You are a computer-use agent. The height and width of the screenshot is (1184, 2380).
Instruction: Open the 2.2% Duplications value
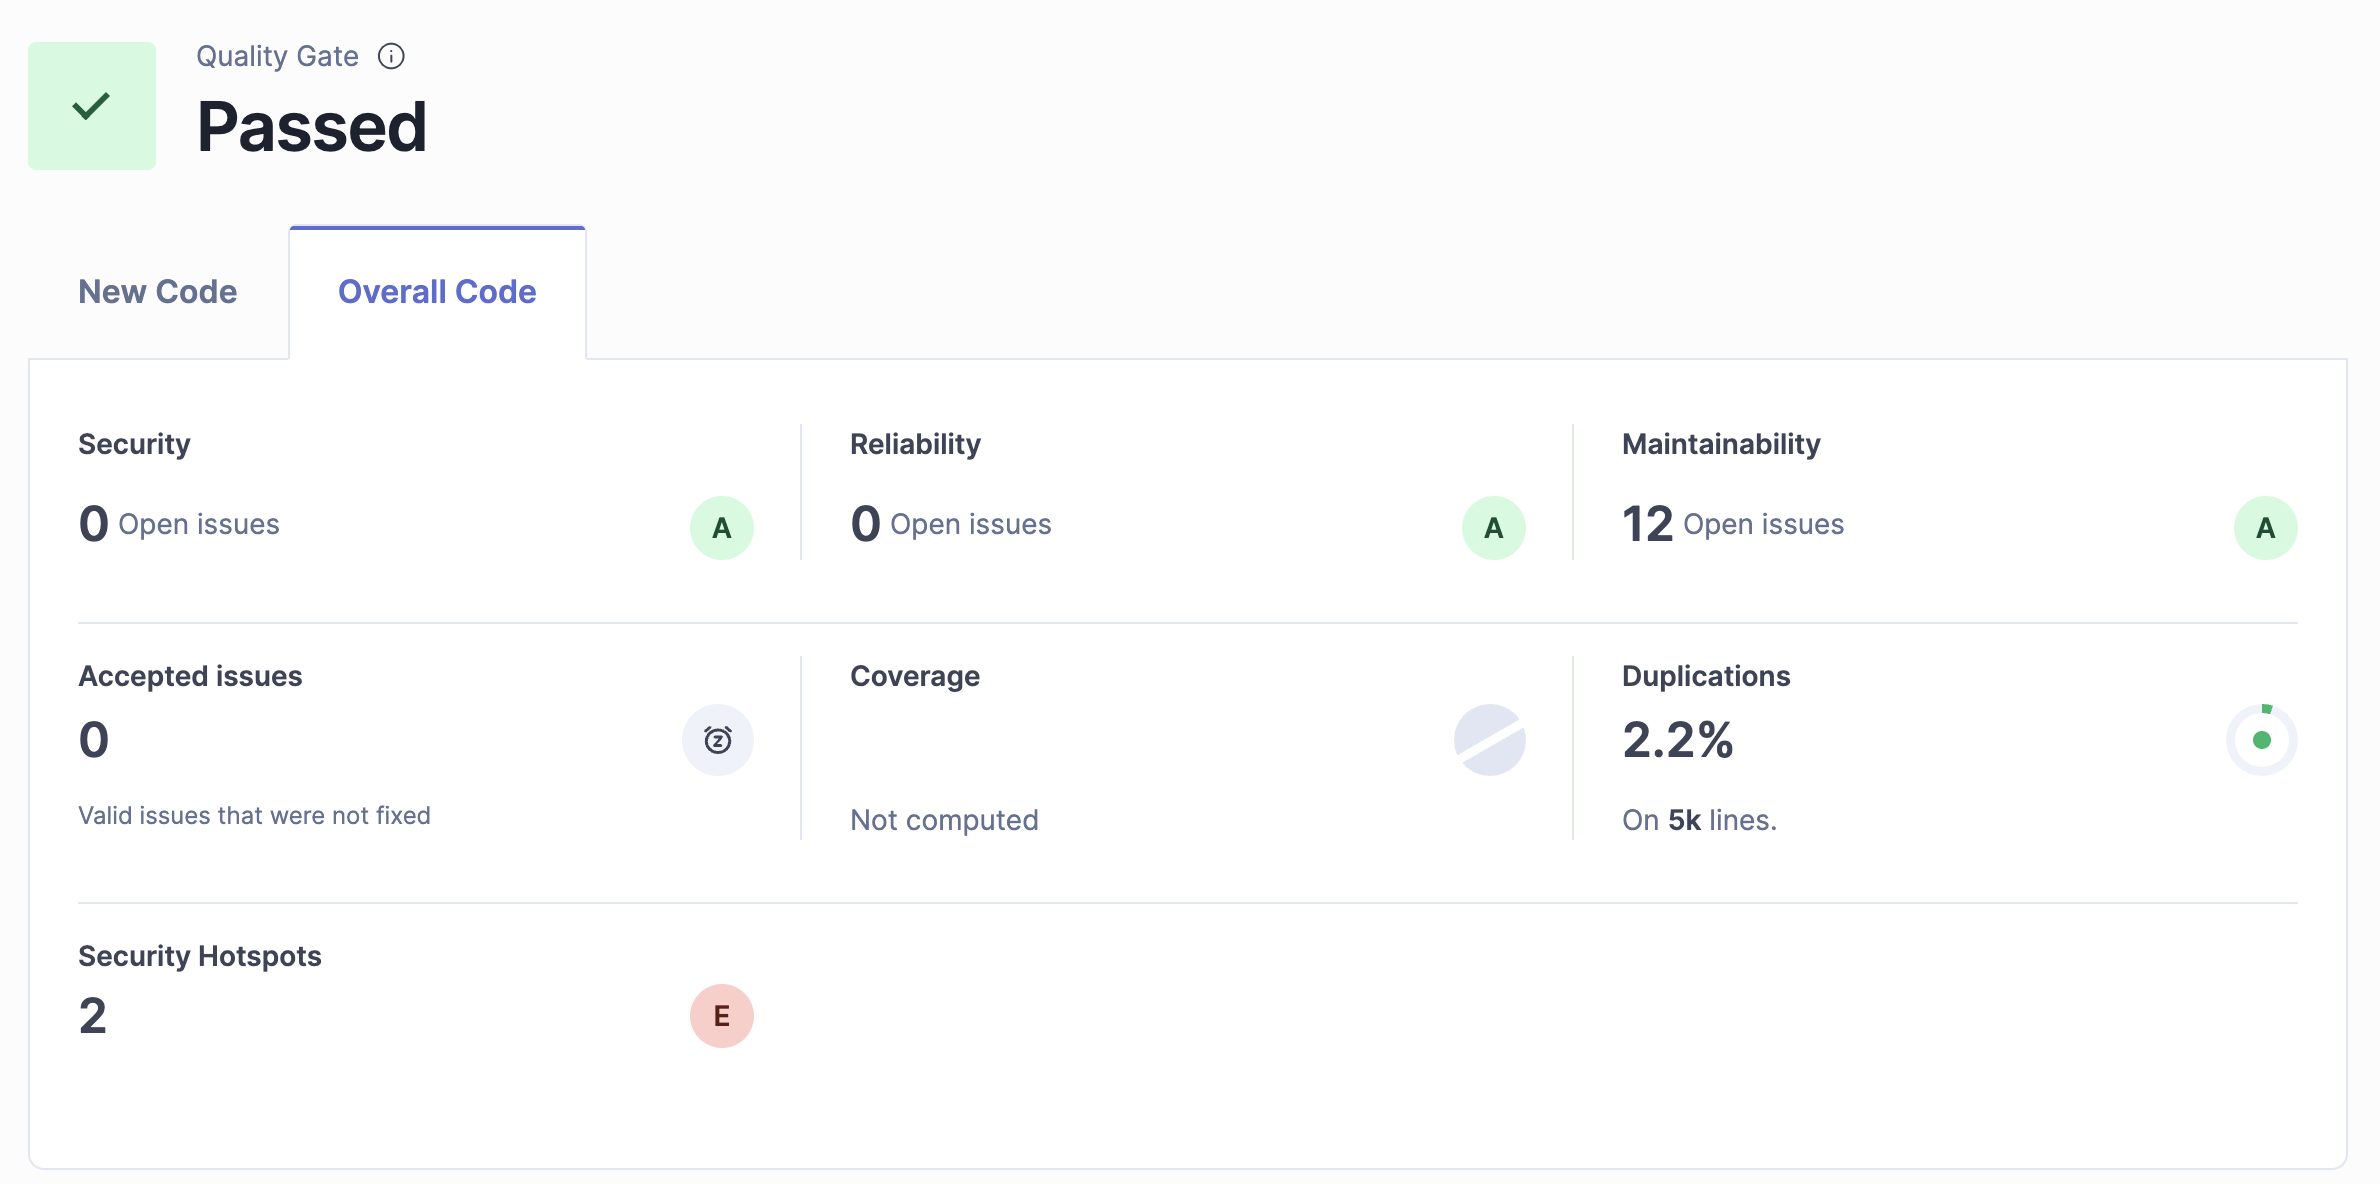[x=1677, y=740]
